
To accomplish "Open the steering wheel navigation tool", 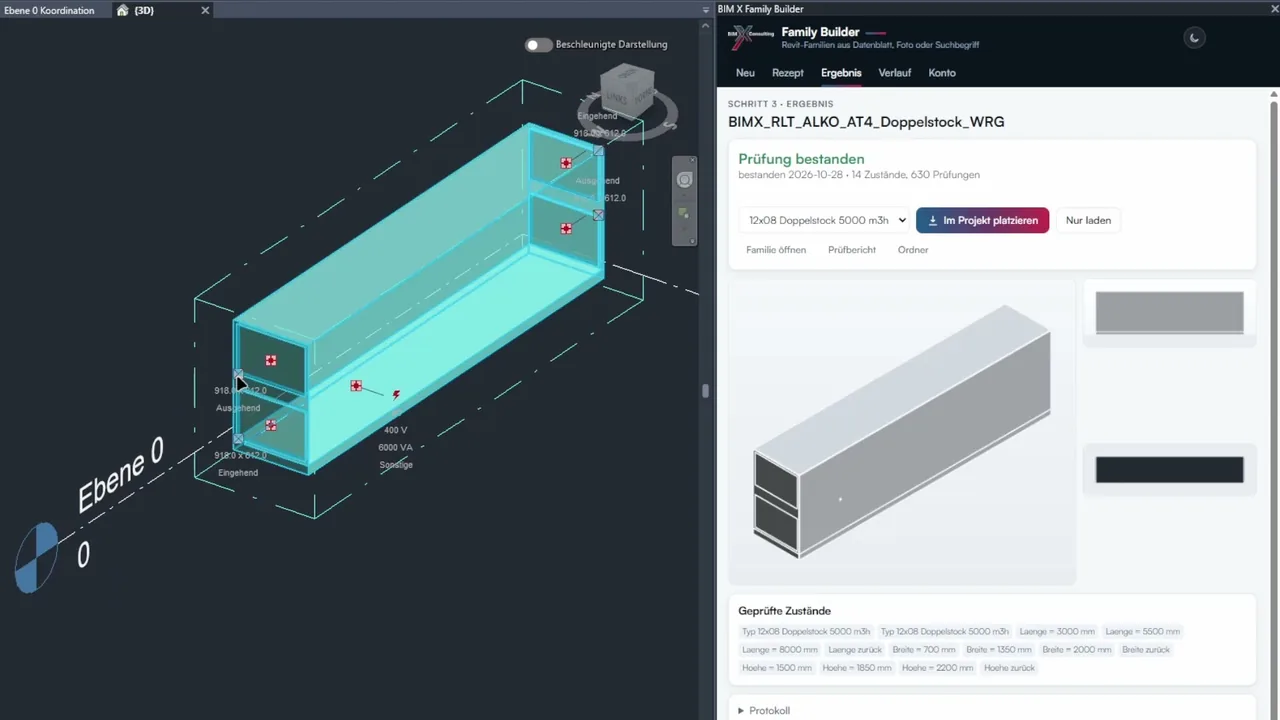I will [x=685, y=180].
